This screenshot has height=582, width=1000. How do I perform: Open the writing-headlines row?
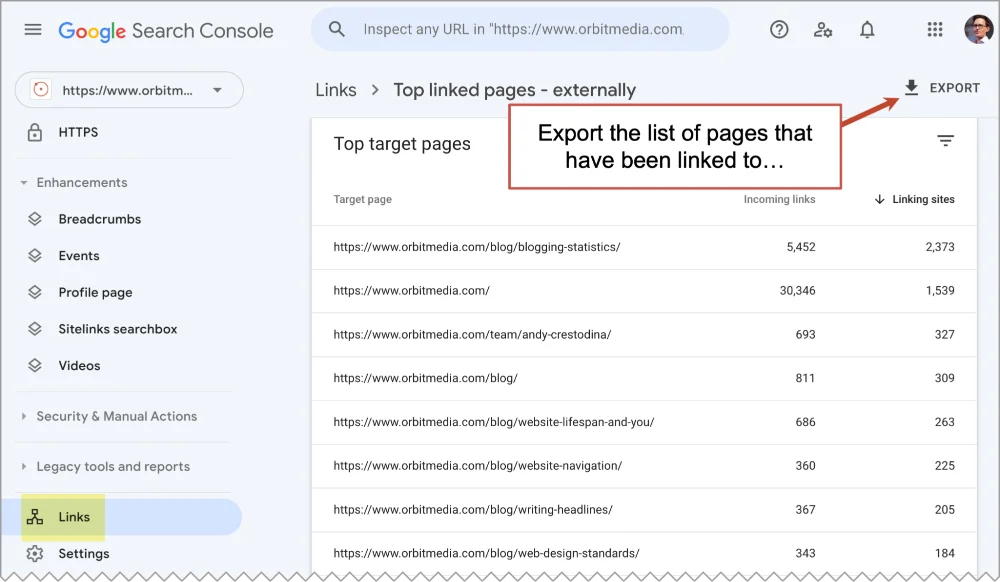[x=644, y=510]
